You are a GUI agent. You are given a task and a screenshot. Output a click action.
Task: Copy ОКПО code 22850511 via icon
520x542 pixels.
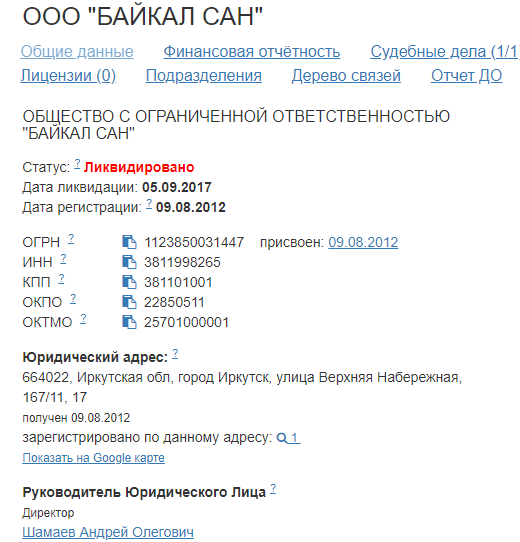pyautogui.click(x=129, y=302)
